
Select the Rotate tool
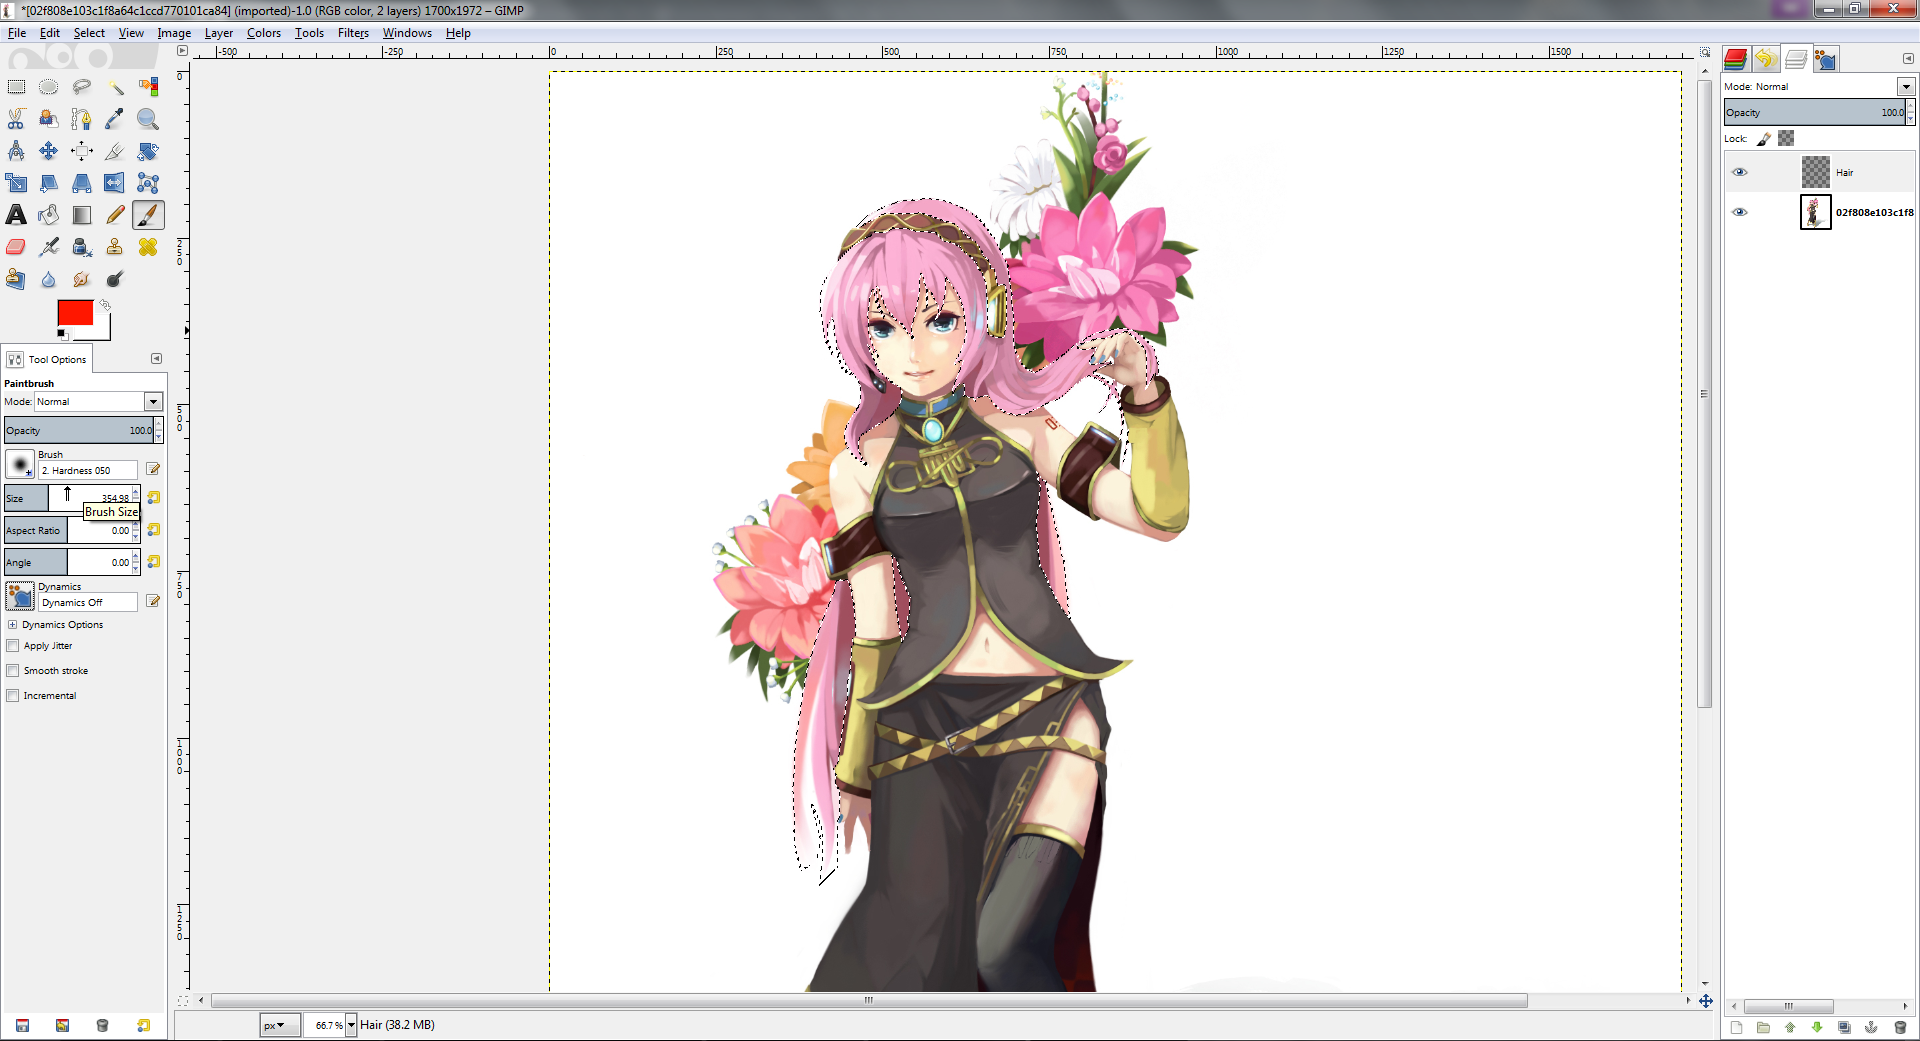tap(148, 151)
